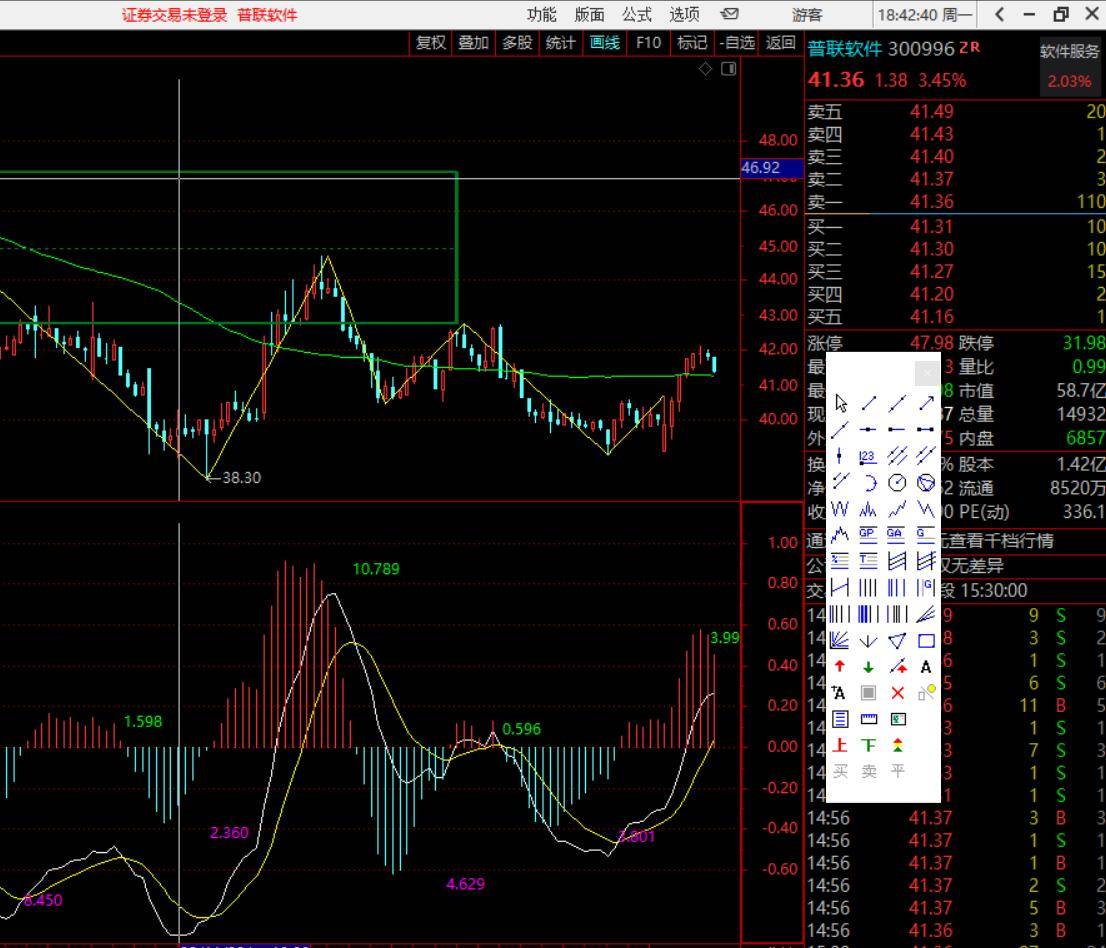Screen dimensions: 1106x948
Task: Click the back arrow in title bar
Action: pos(999,14)
